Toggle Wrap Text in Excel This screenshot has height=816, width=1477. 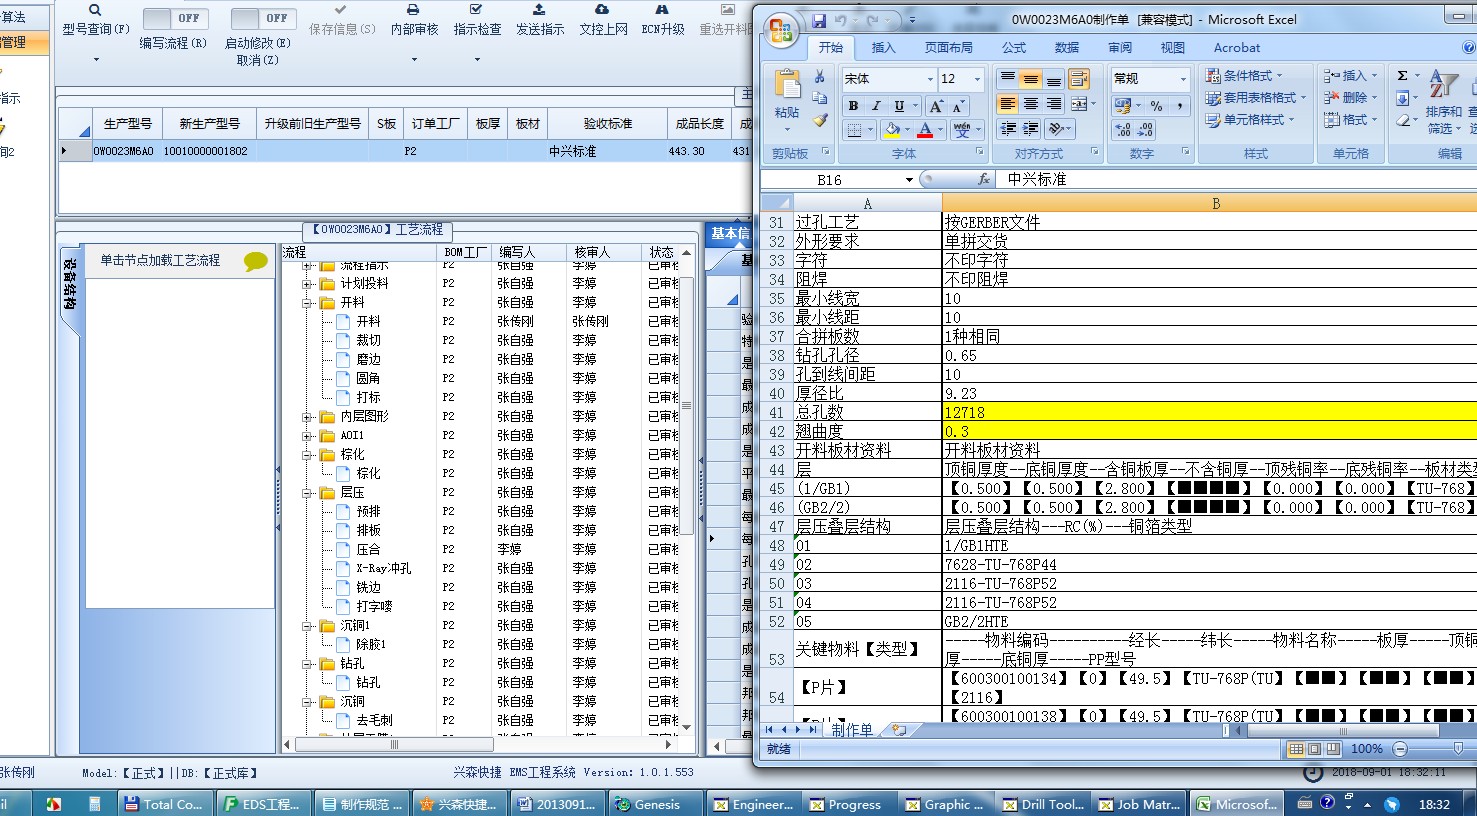pyautogui.click(x=1079, y=79)
